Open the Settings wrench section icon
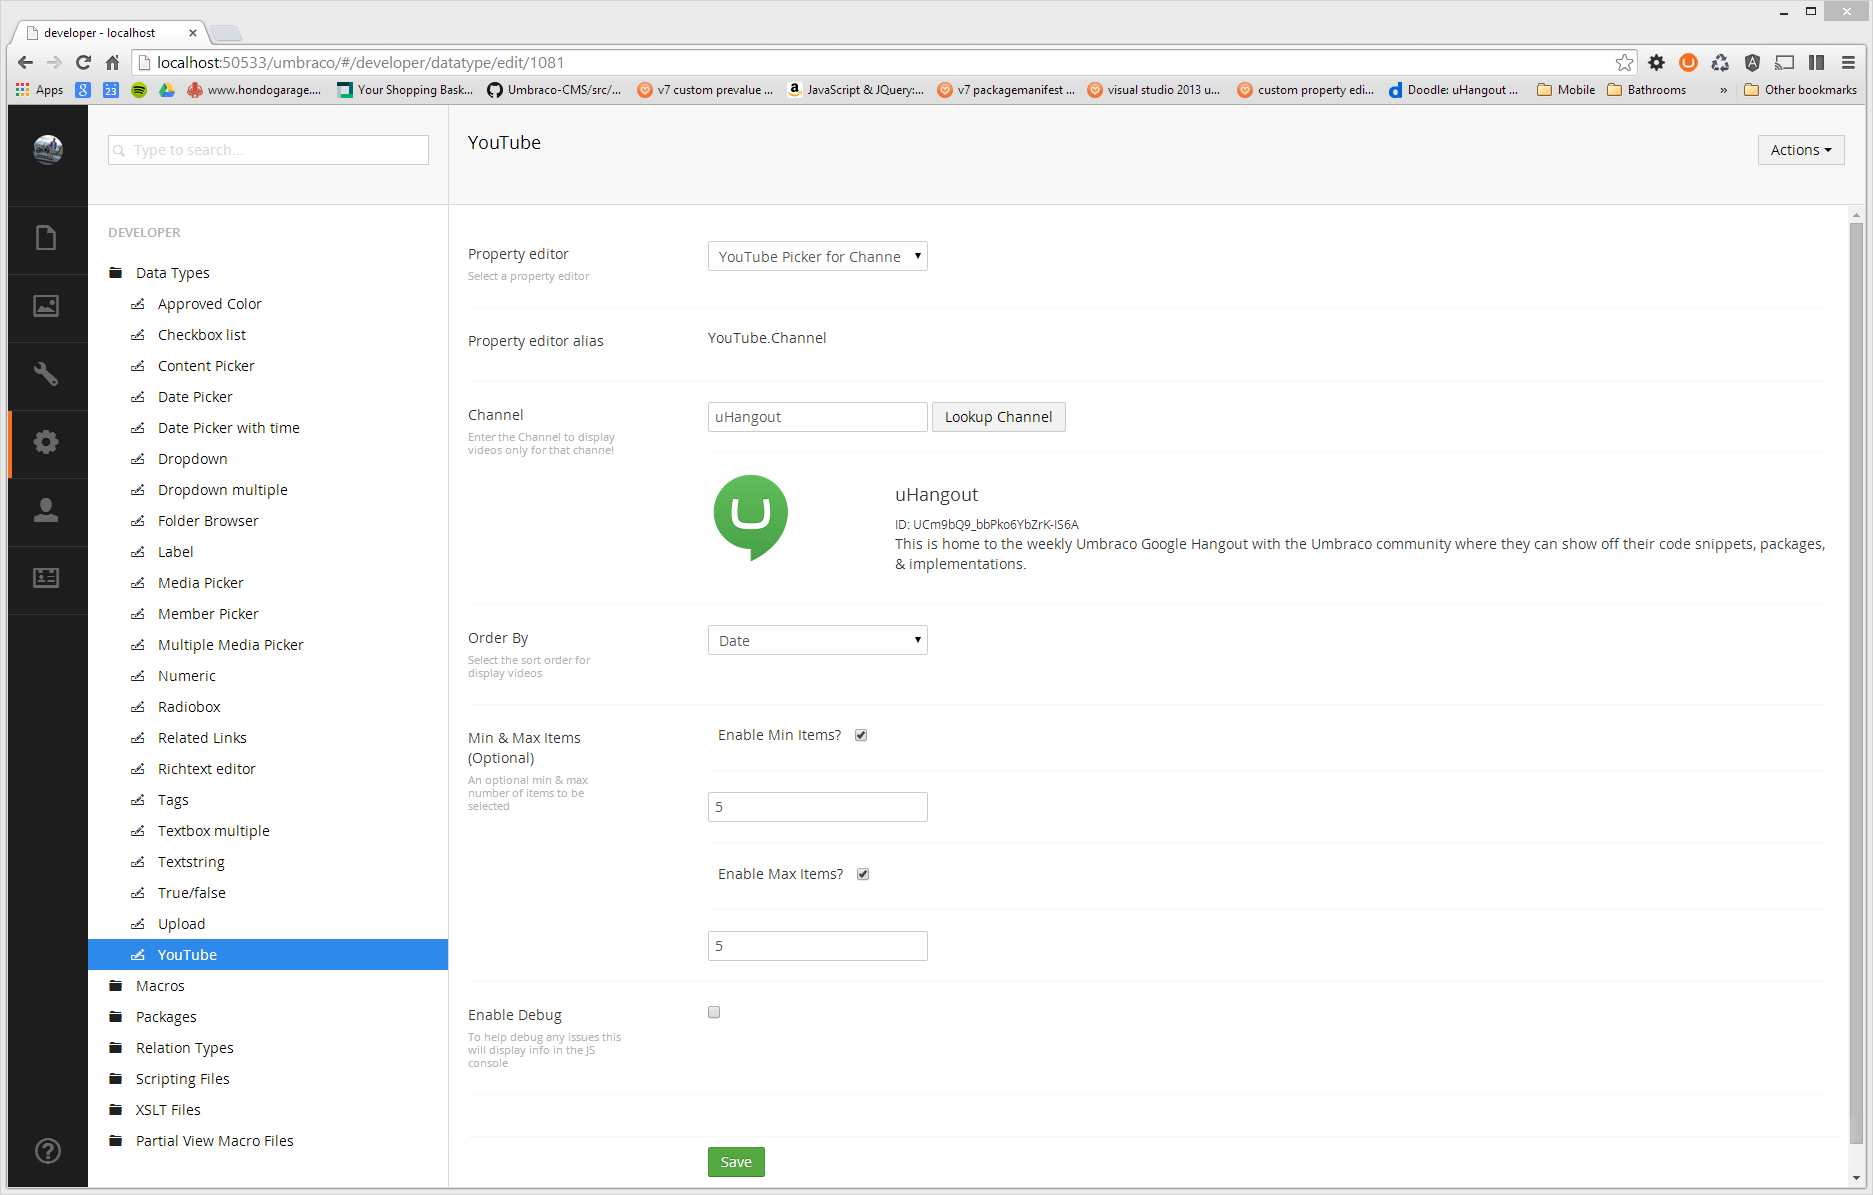This screenshot has width=1873, height=1195. coord(46,374)
